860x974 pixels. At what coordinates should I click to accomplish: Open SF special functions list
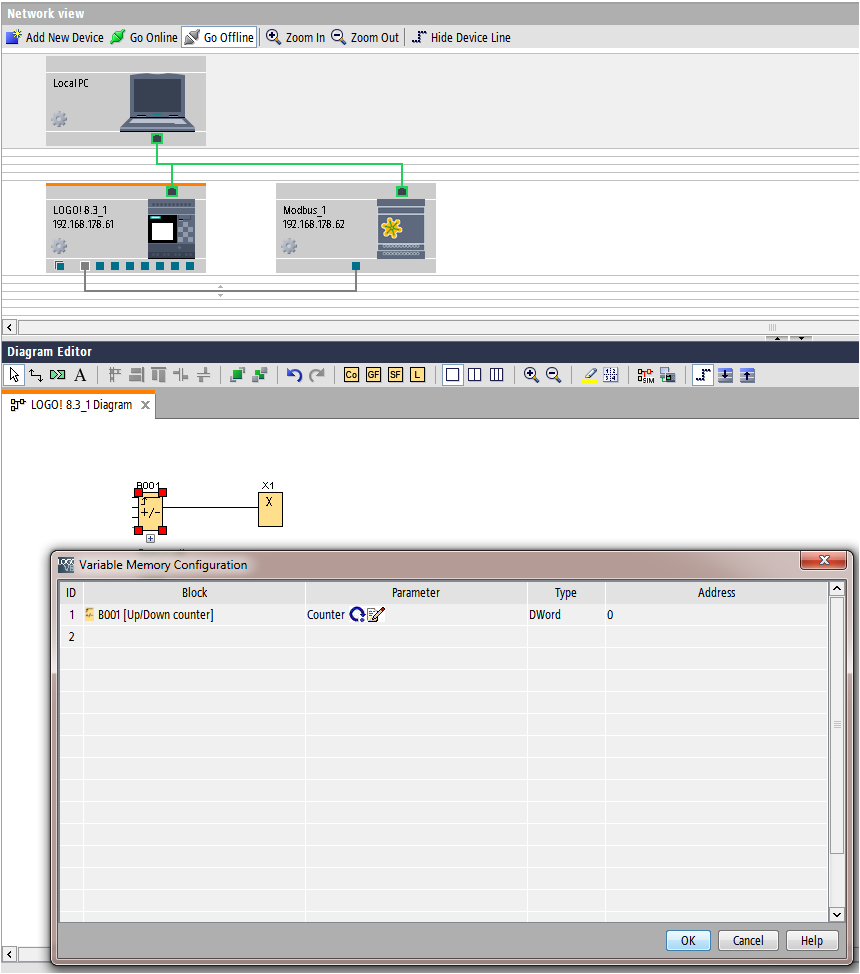(395, 375)
